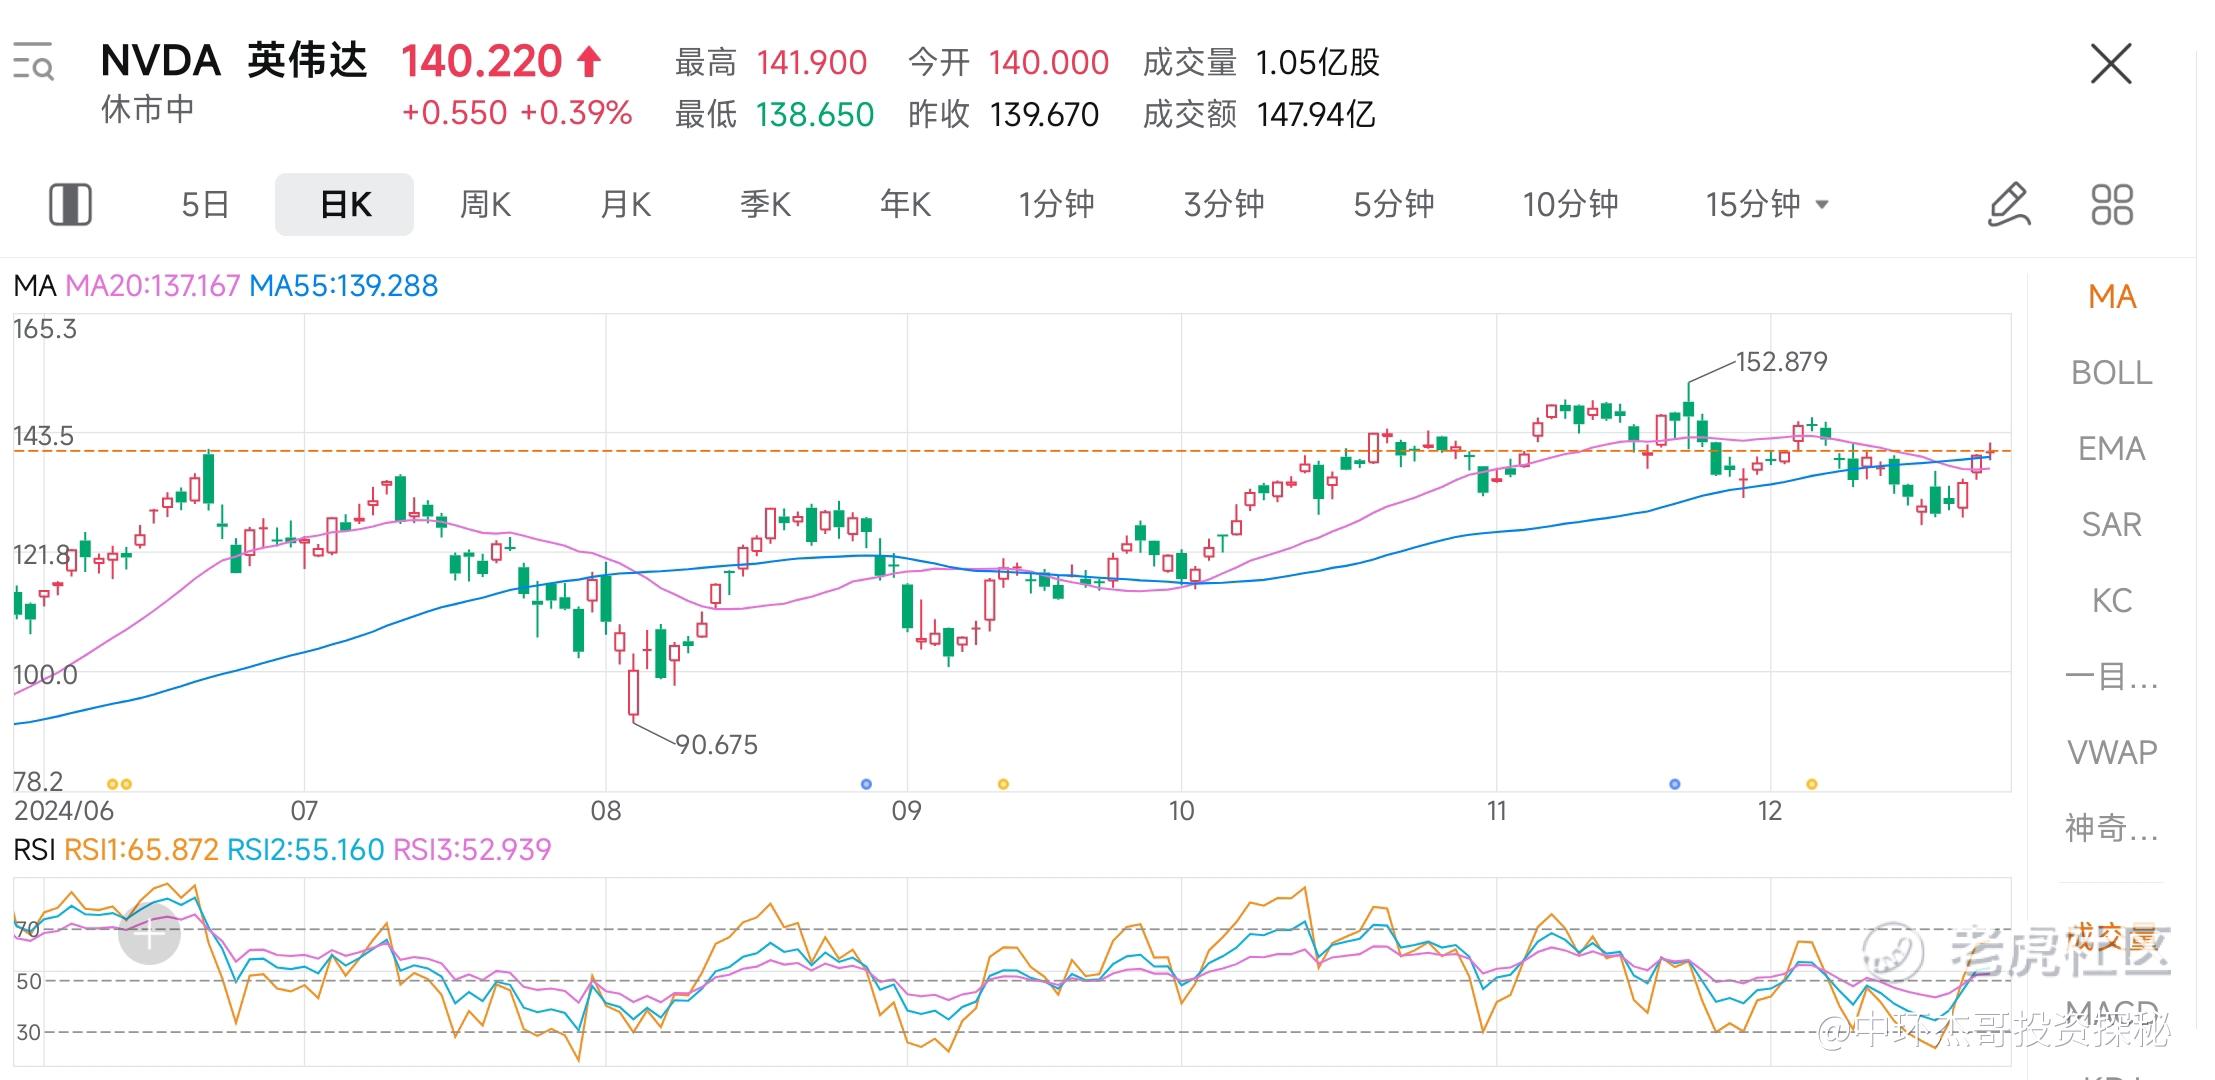The width and height of the screenshot is (2215, 1080).
Task: Open the drawing pencil tool
Action: coord(2009,204)
